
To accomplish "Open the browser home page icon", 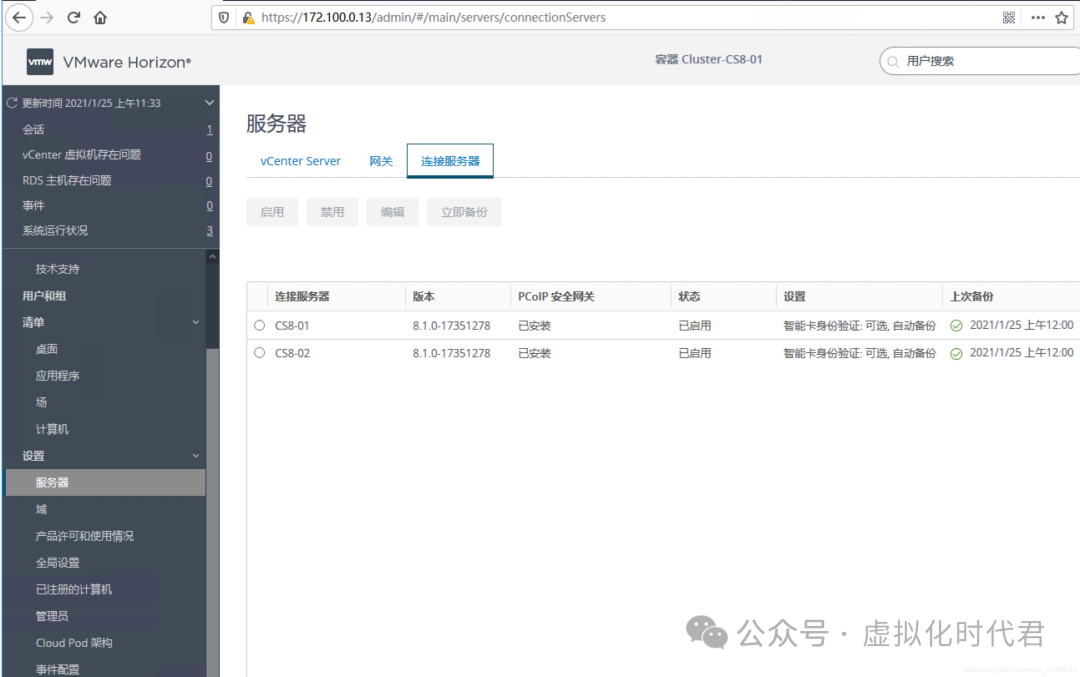I will point(101,18).
